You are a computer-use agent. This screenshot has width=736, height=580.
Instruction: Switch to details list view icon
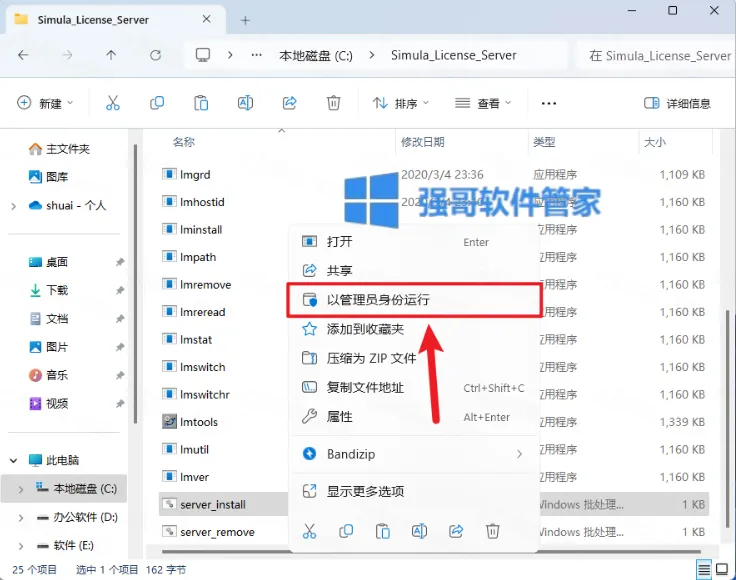704,570
